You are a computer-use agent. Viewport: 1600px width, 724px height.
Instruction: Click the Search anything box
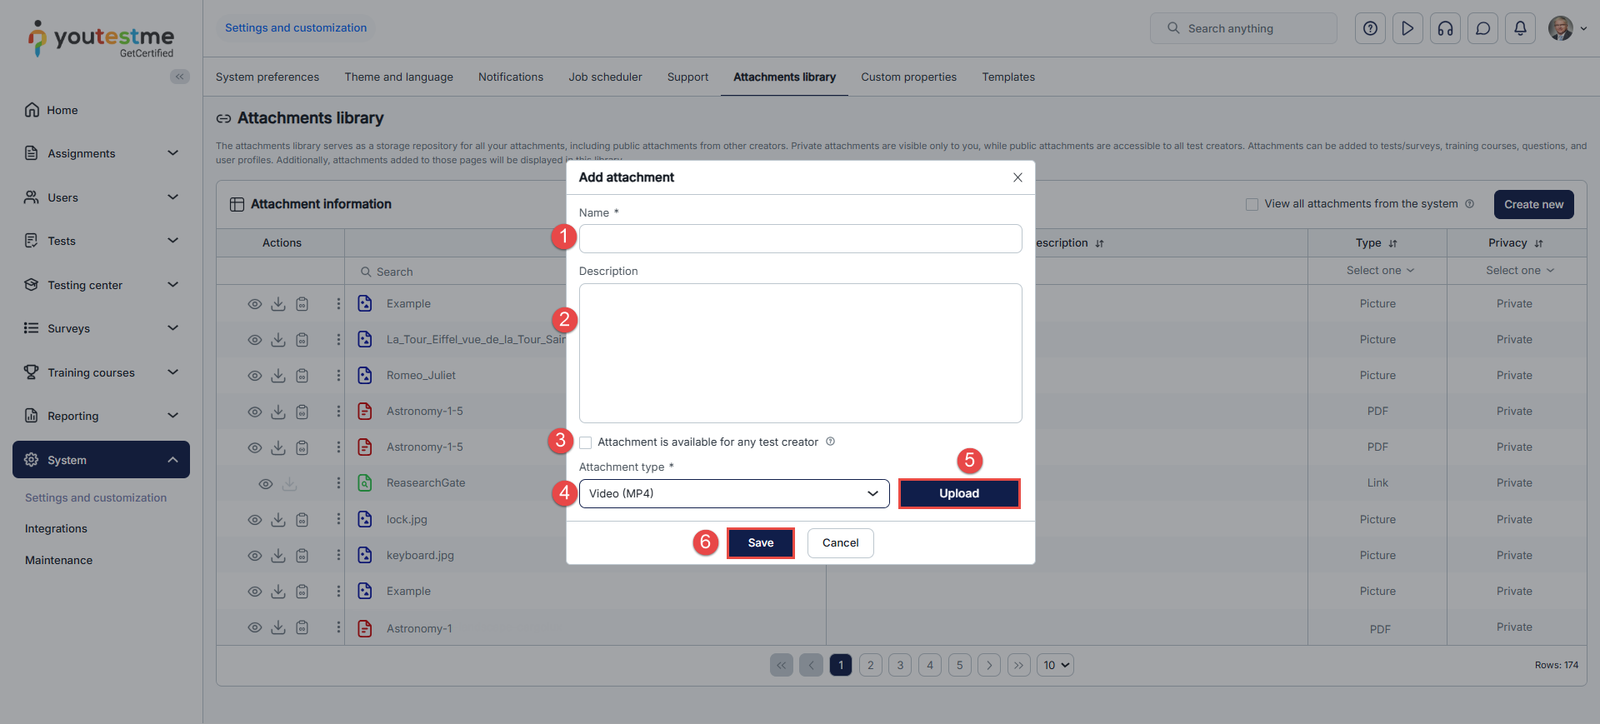[1243, 28]
